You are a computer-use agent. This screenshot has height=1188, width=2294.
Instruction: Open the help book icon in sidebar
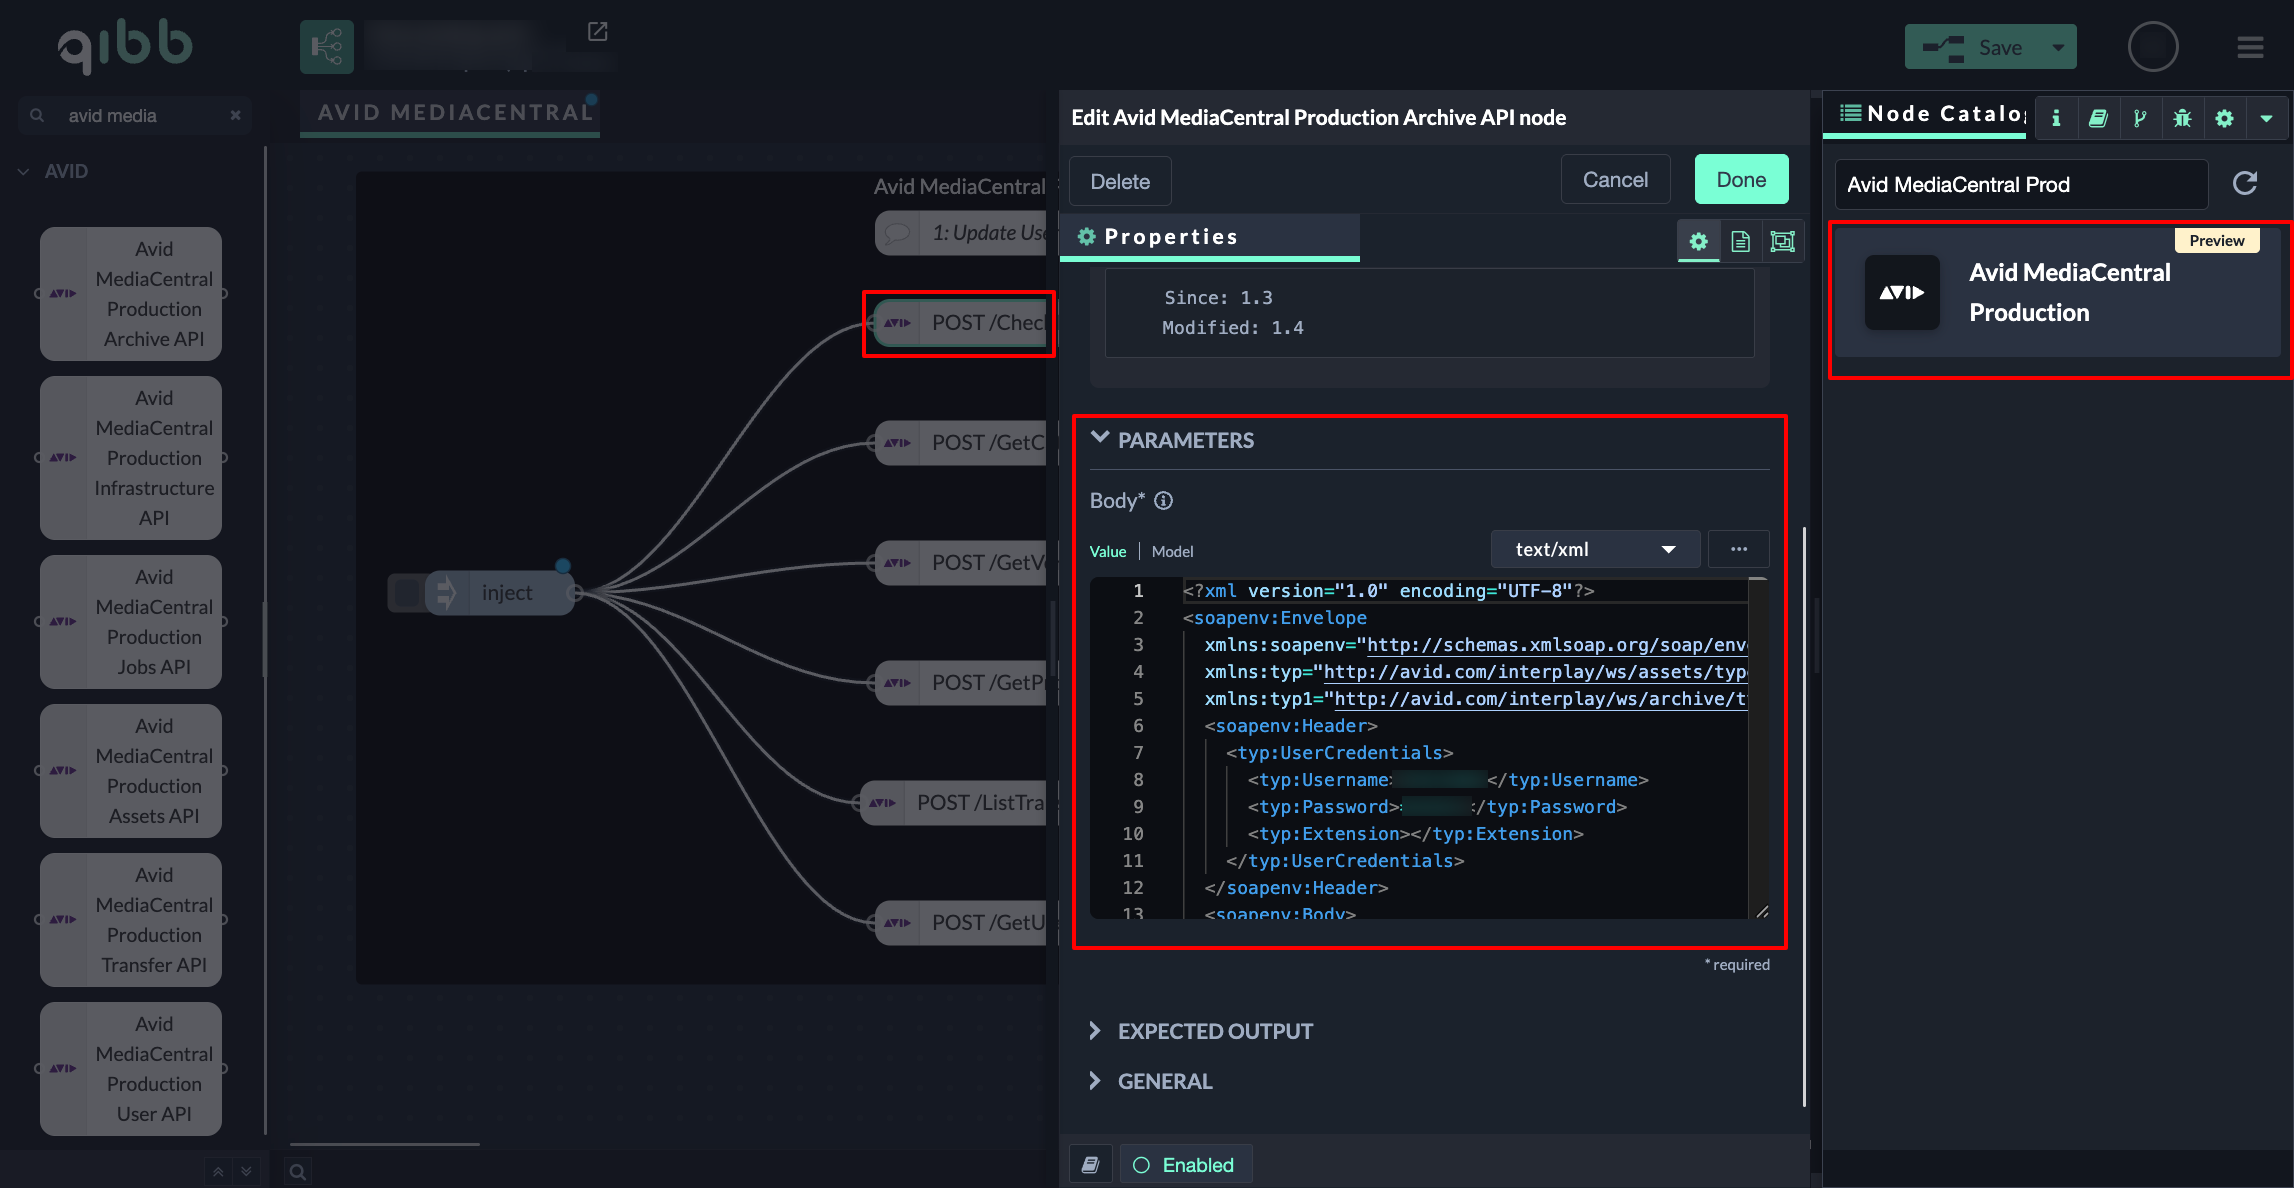[2098, 118]
